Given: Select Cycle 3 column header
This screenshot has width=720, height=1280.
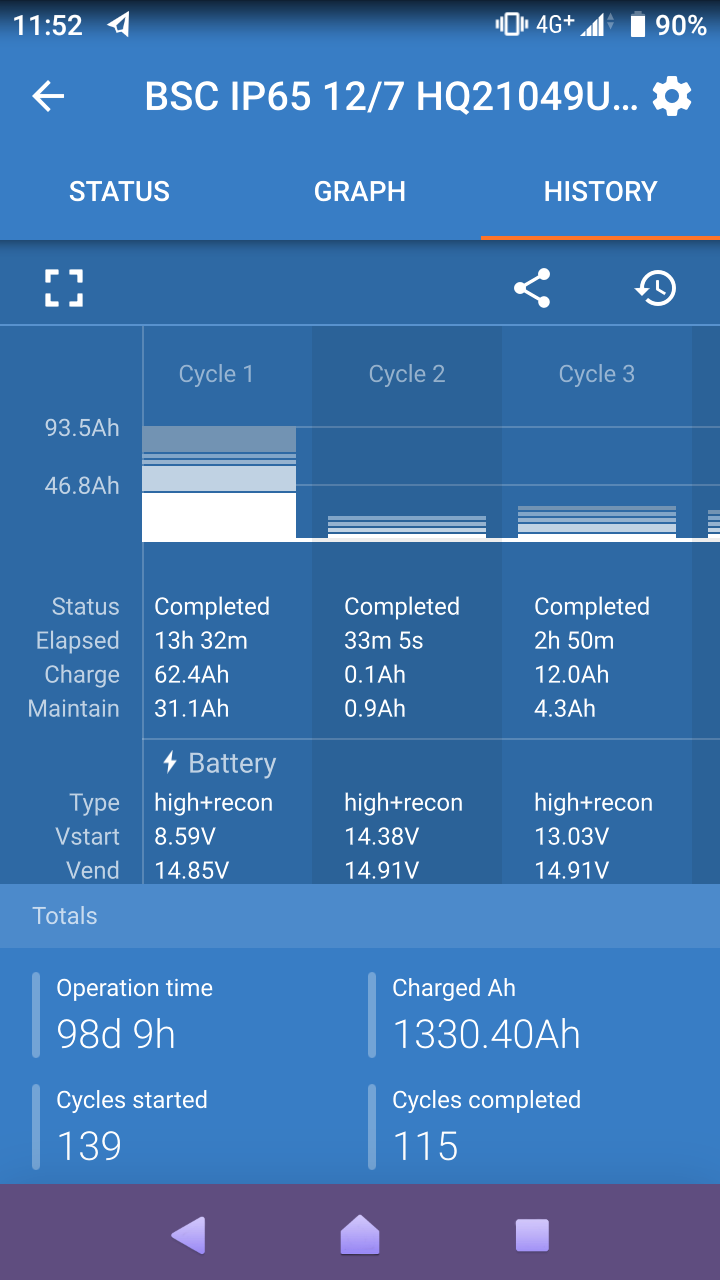Looking at the screenshot, I should tap(597, 374).
